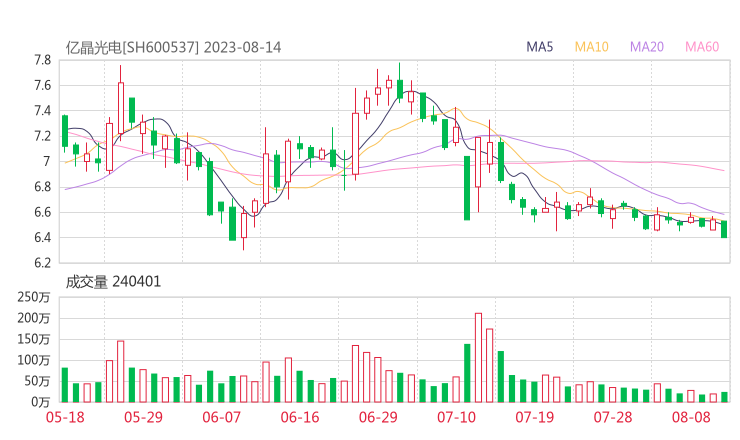Click the tallest red volume bar above 200万
The image size is (740, 440).
(478, 357)
